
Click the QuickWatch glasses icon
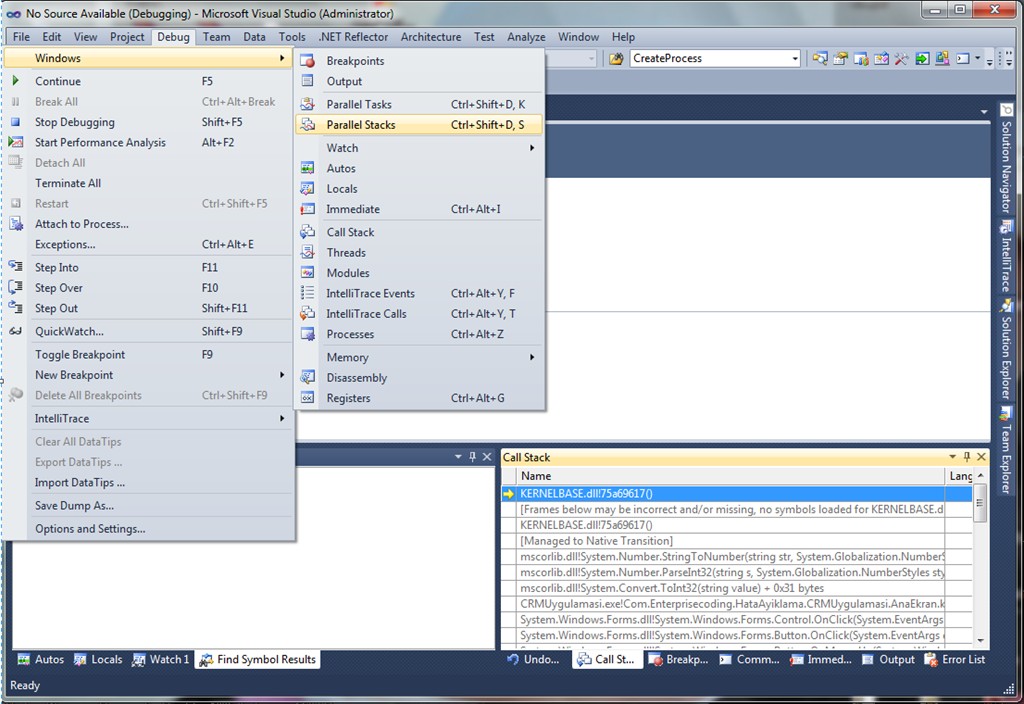pos(16,331)
